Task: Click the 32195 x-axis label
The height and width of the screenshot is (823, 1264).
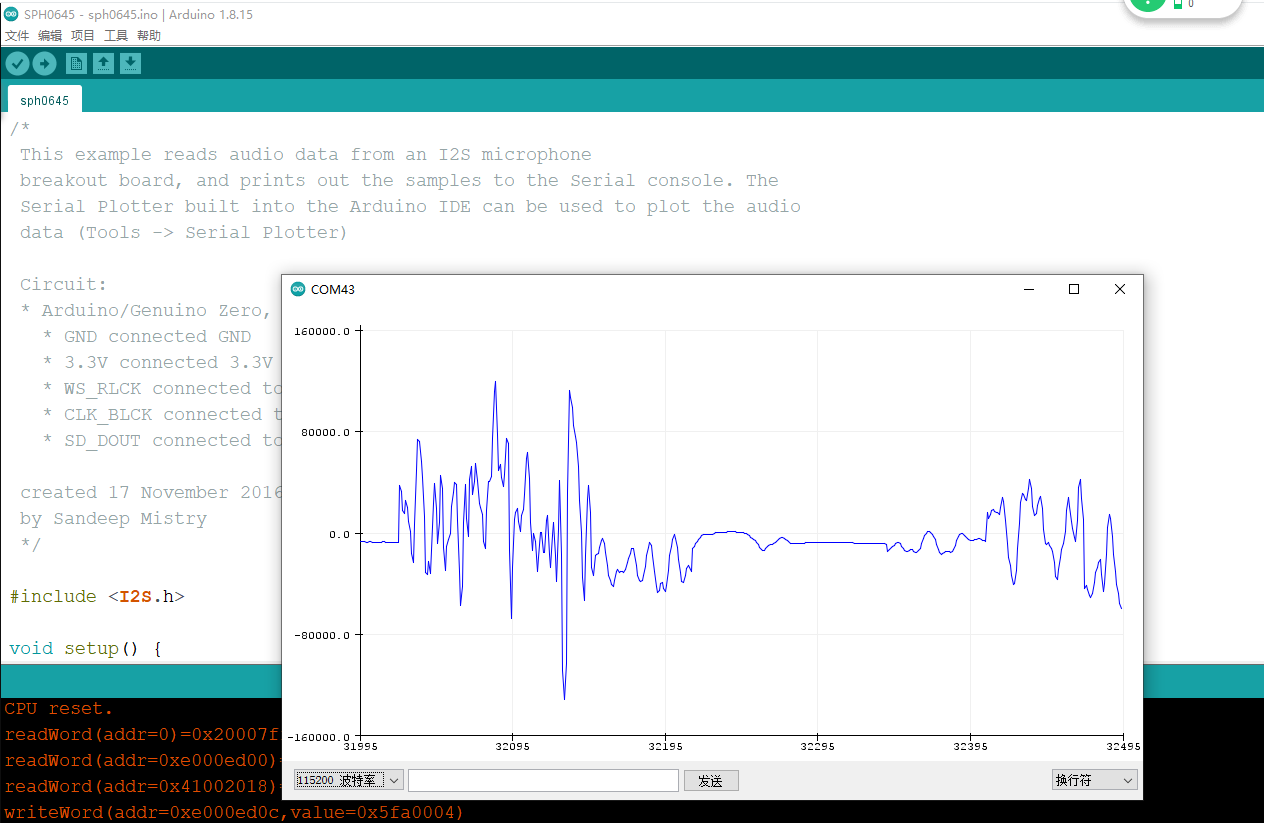Action: (x=665, y=747)
